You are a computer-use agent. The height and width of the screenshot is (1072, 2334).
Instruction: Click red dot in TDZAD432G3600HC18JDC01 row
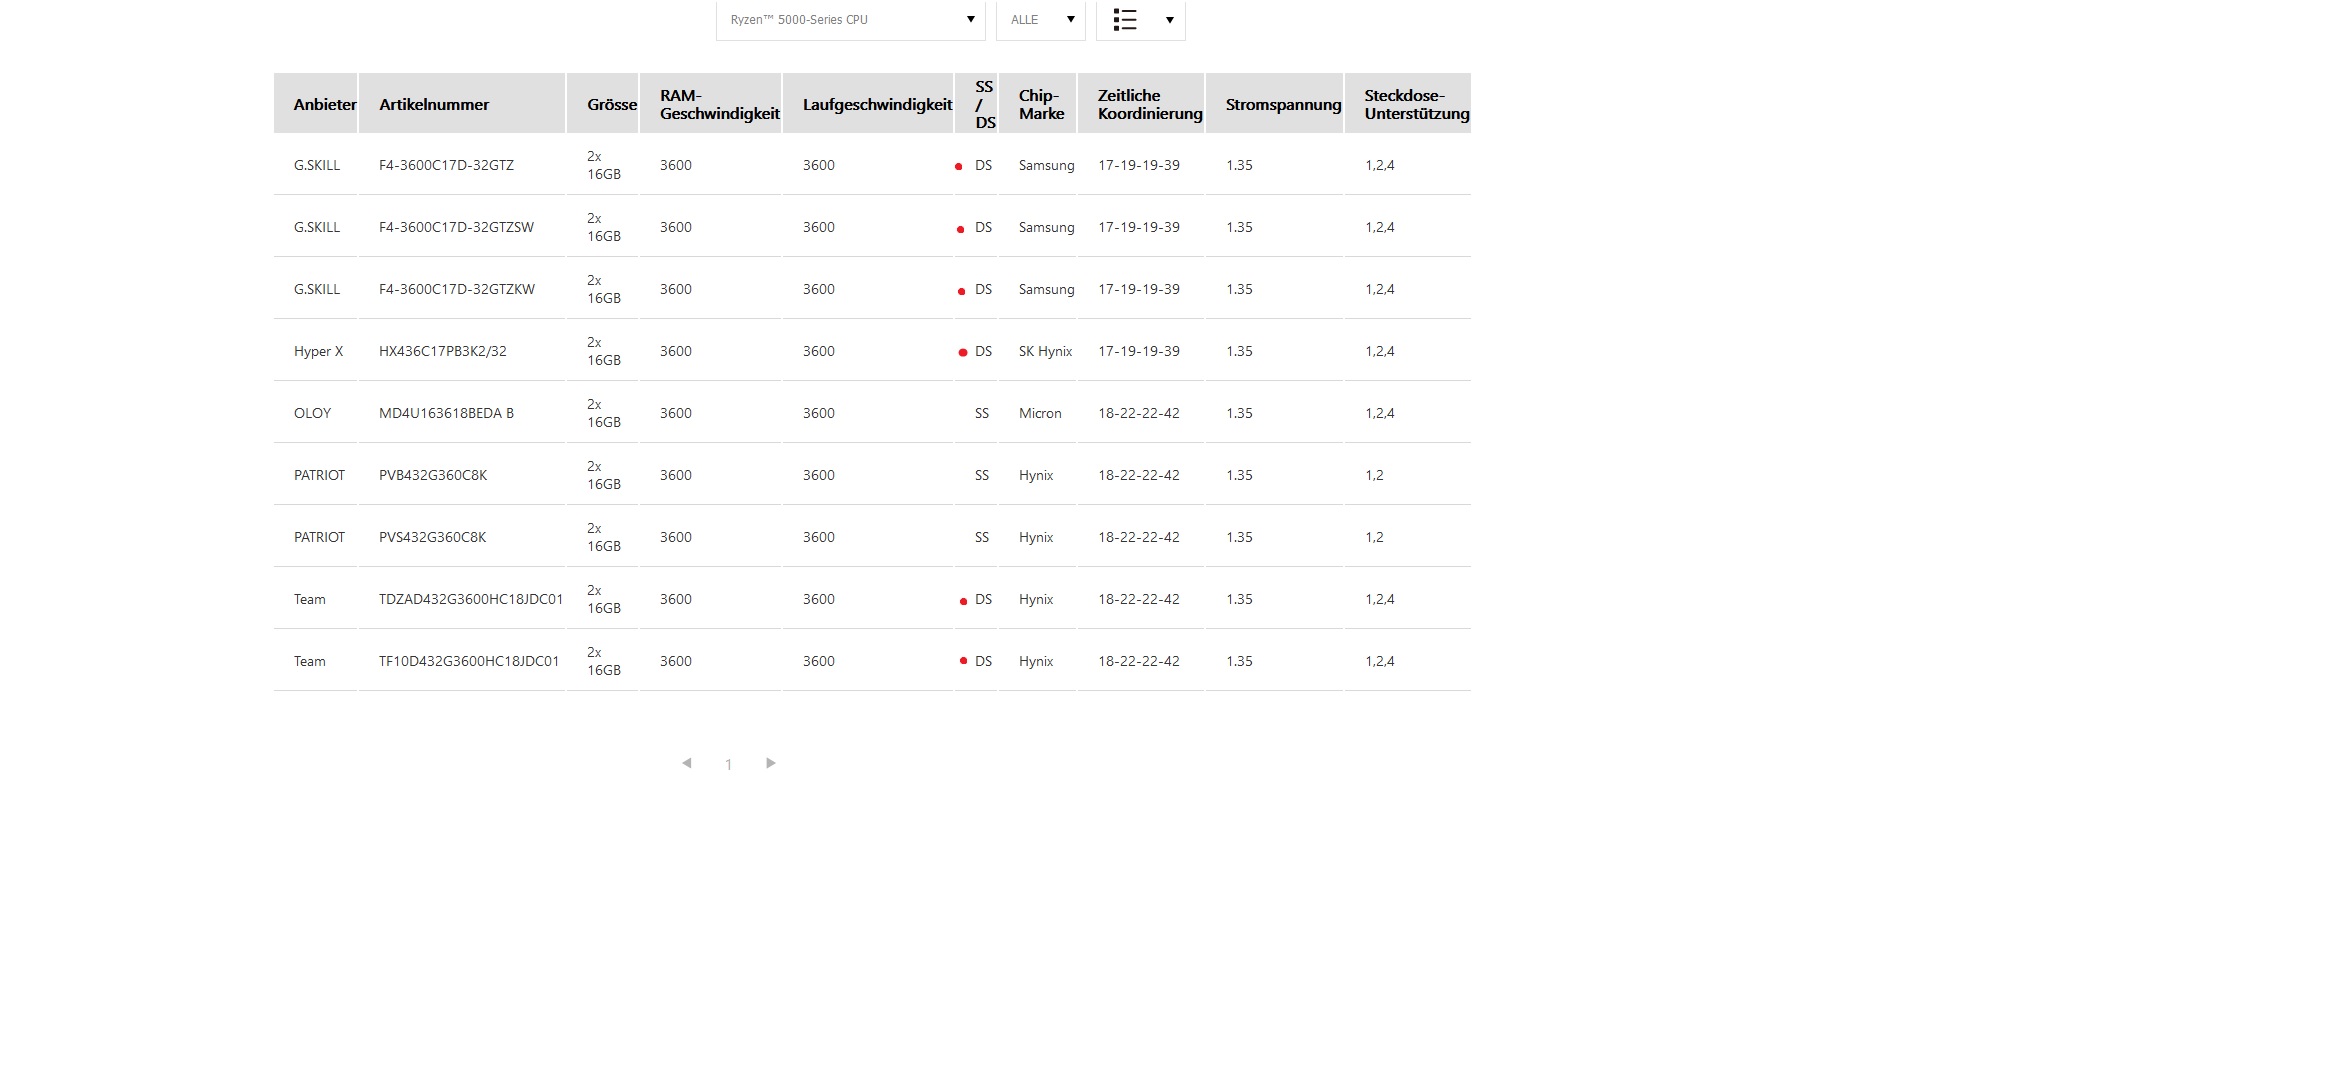(x=963, y=601)
